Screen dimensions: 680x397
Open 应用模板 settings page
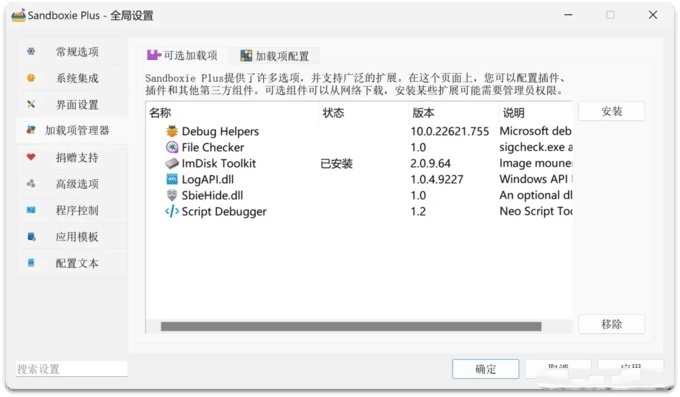pyautogui.click(x=73, y=237)
